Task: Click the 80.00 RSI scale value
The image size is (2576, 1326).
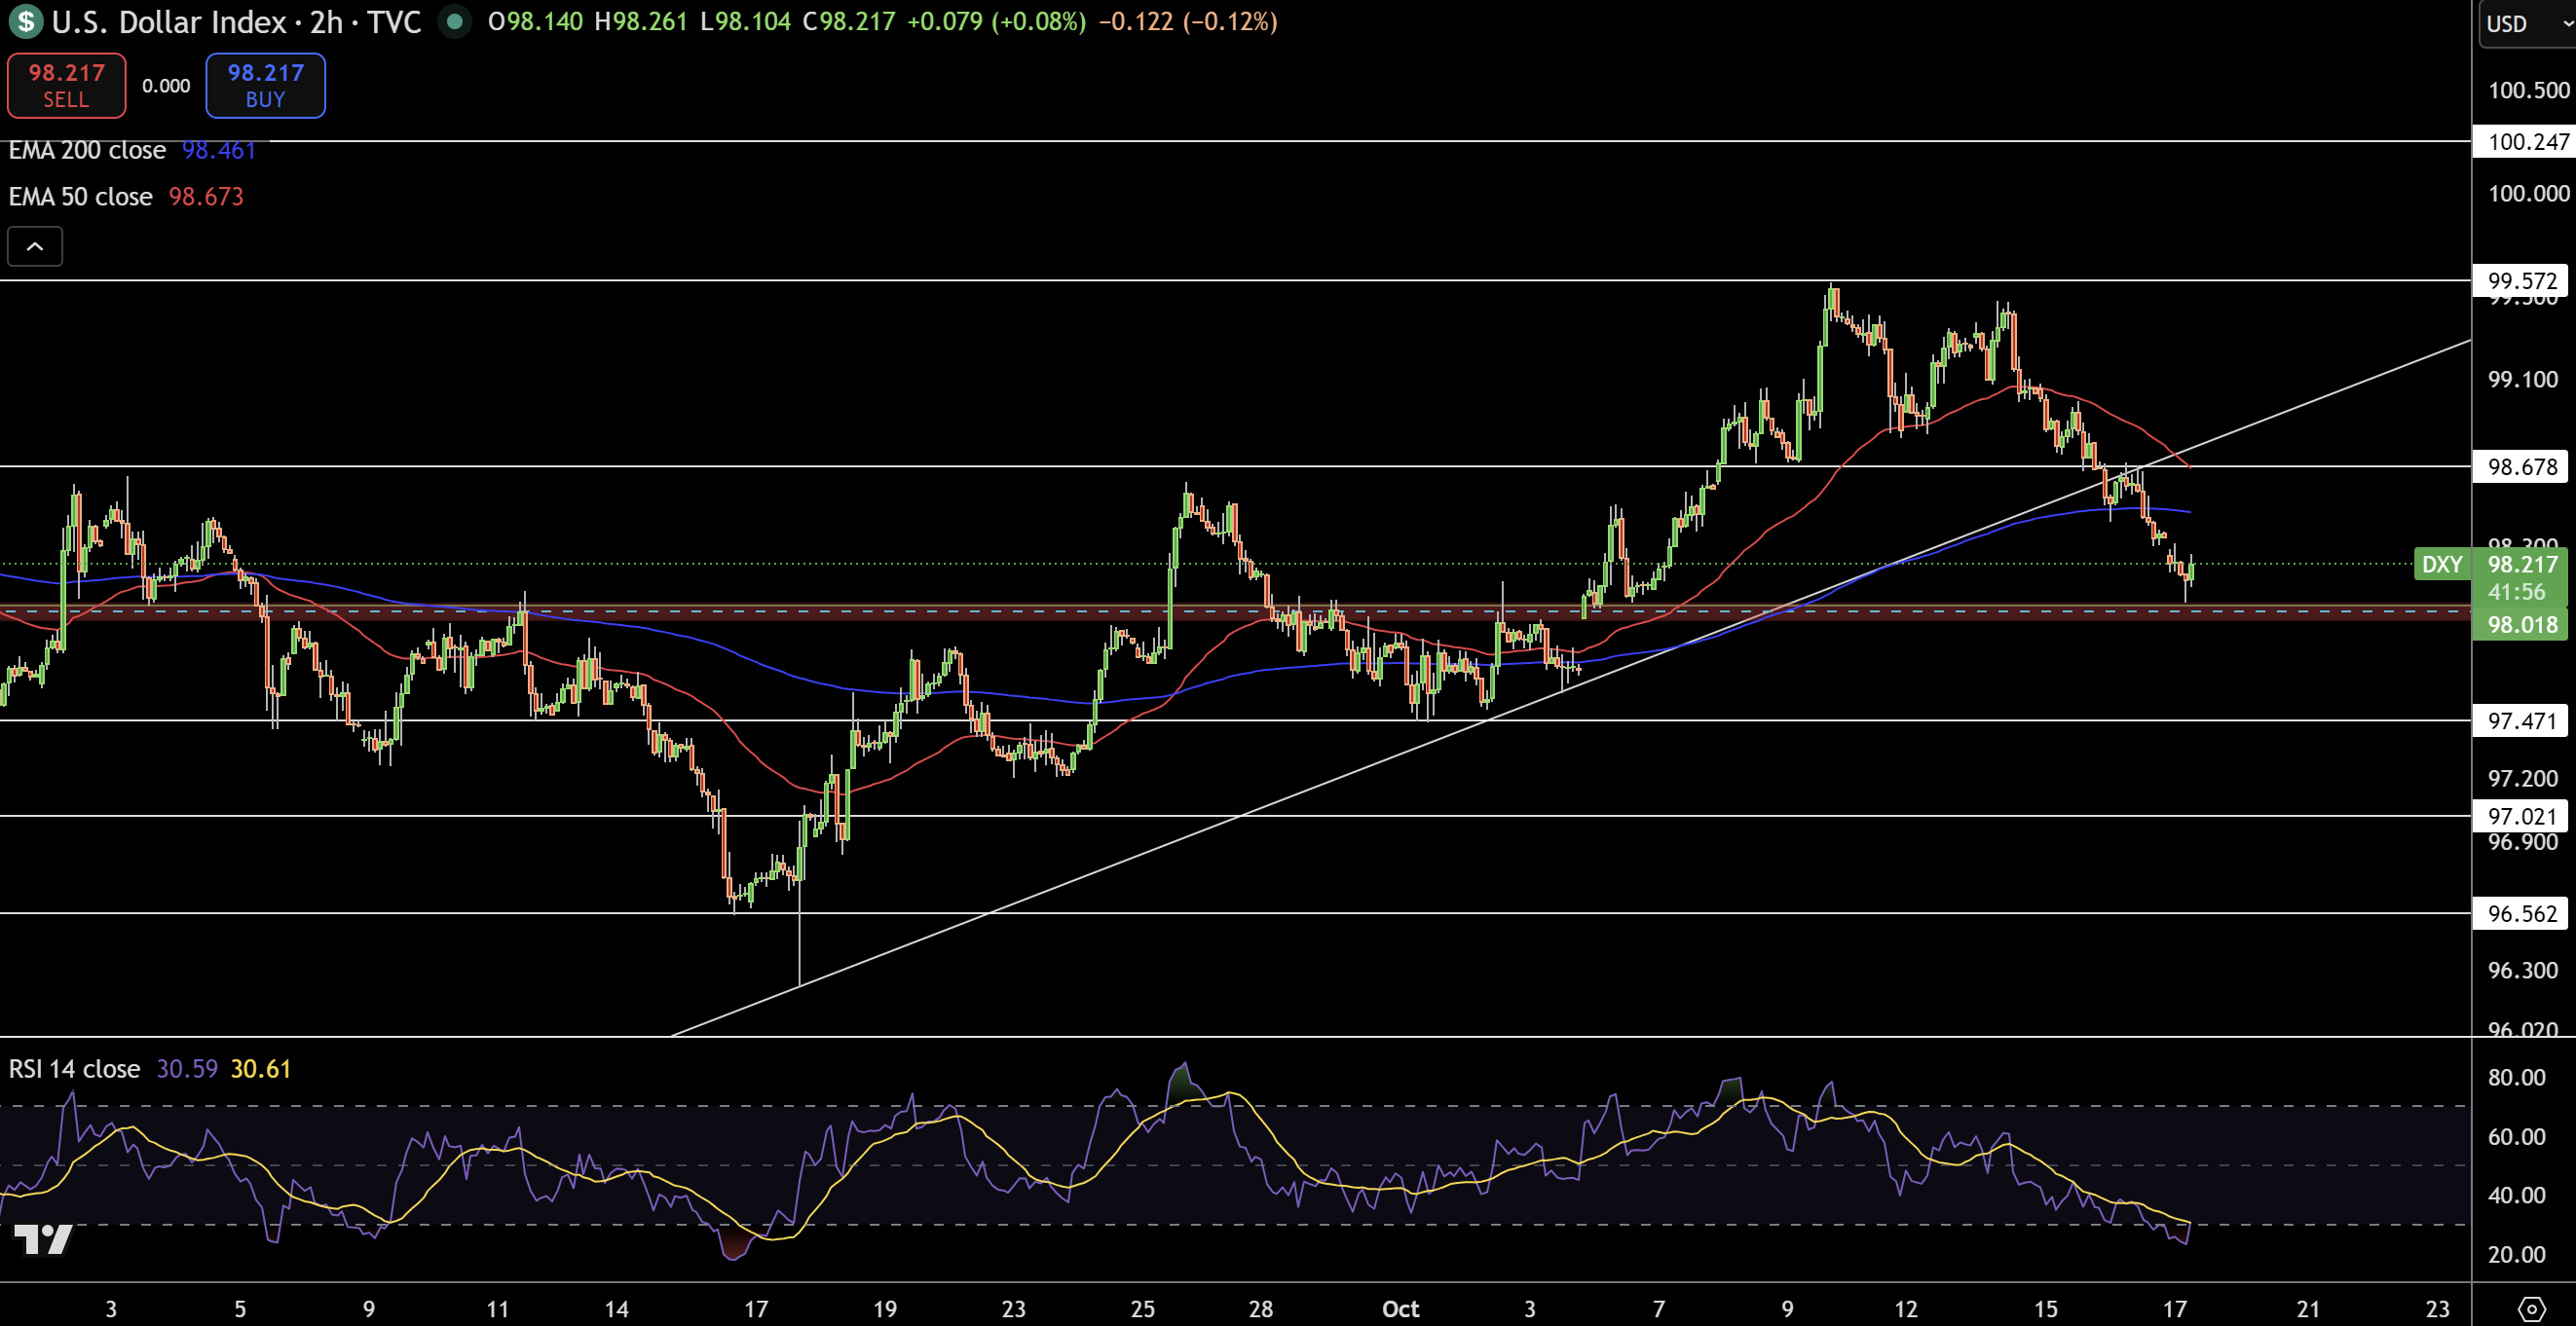Action: pyautogui.click(x=2516, y=1077)
